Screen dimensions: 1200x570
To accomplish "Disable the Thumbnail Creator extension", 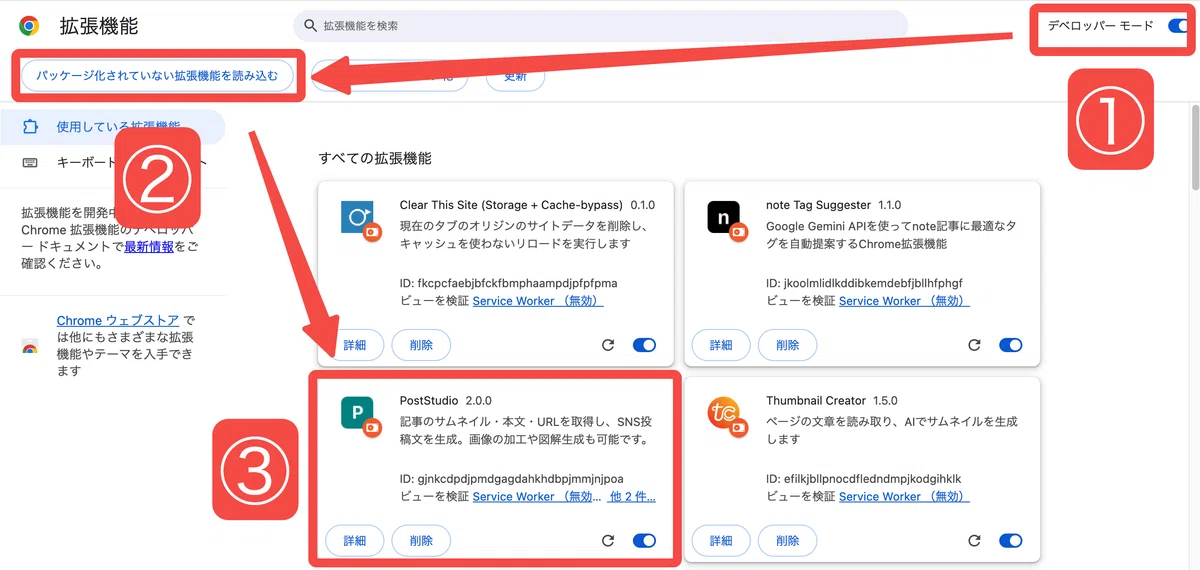I will [1011, 541].
